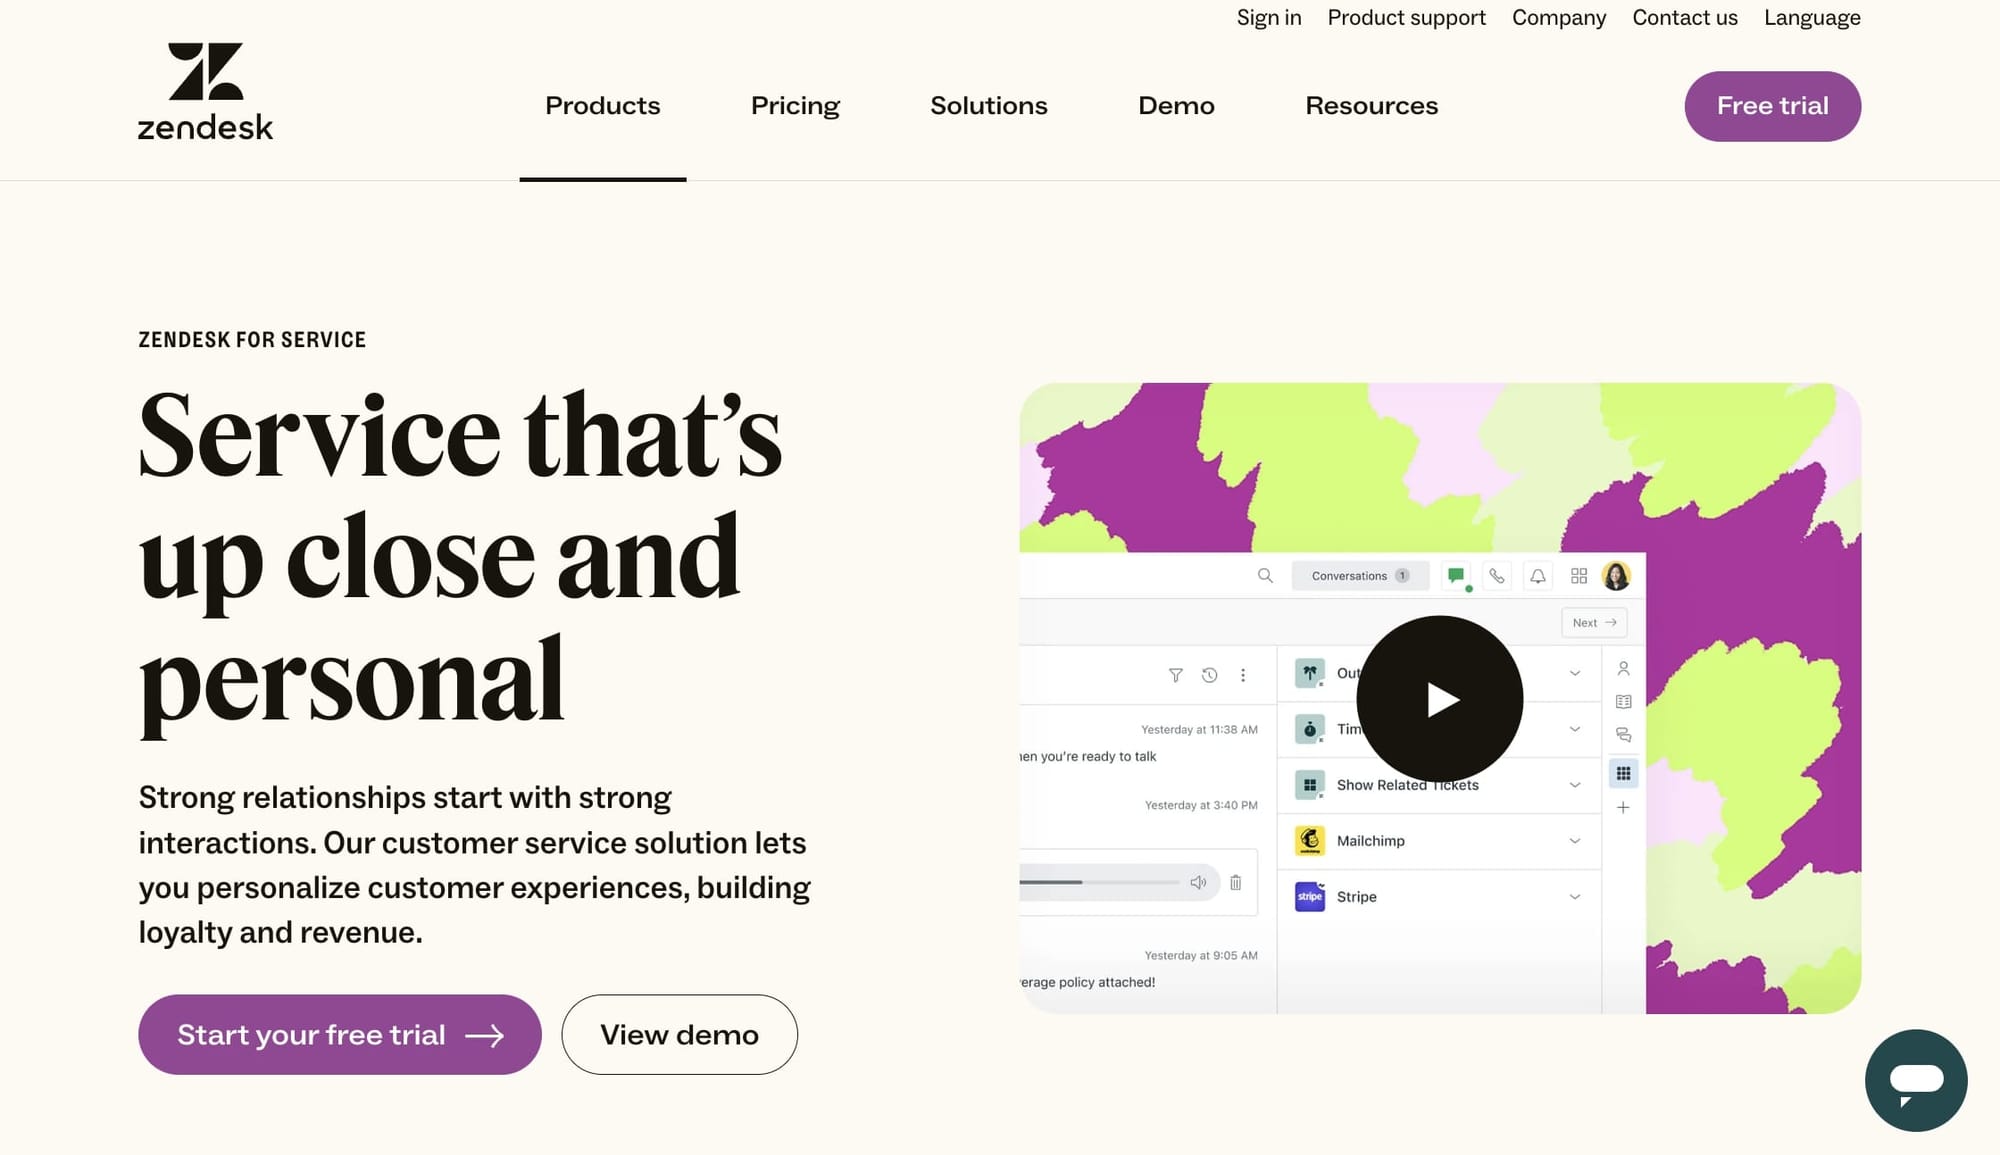The height and width of the screenshot is (1155, 2000).
Task: Toggle the highlighted apps panel in the right sidebar
Action: click(1623, 773)
